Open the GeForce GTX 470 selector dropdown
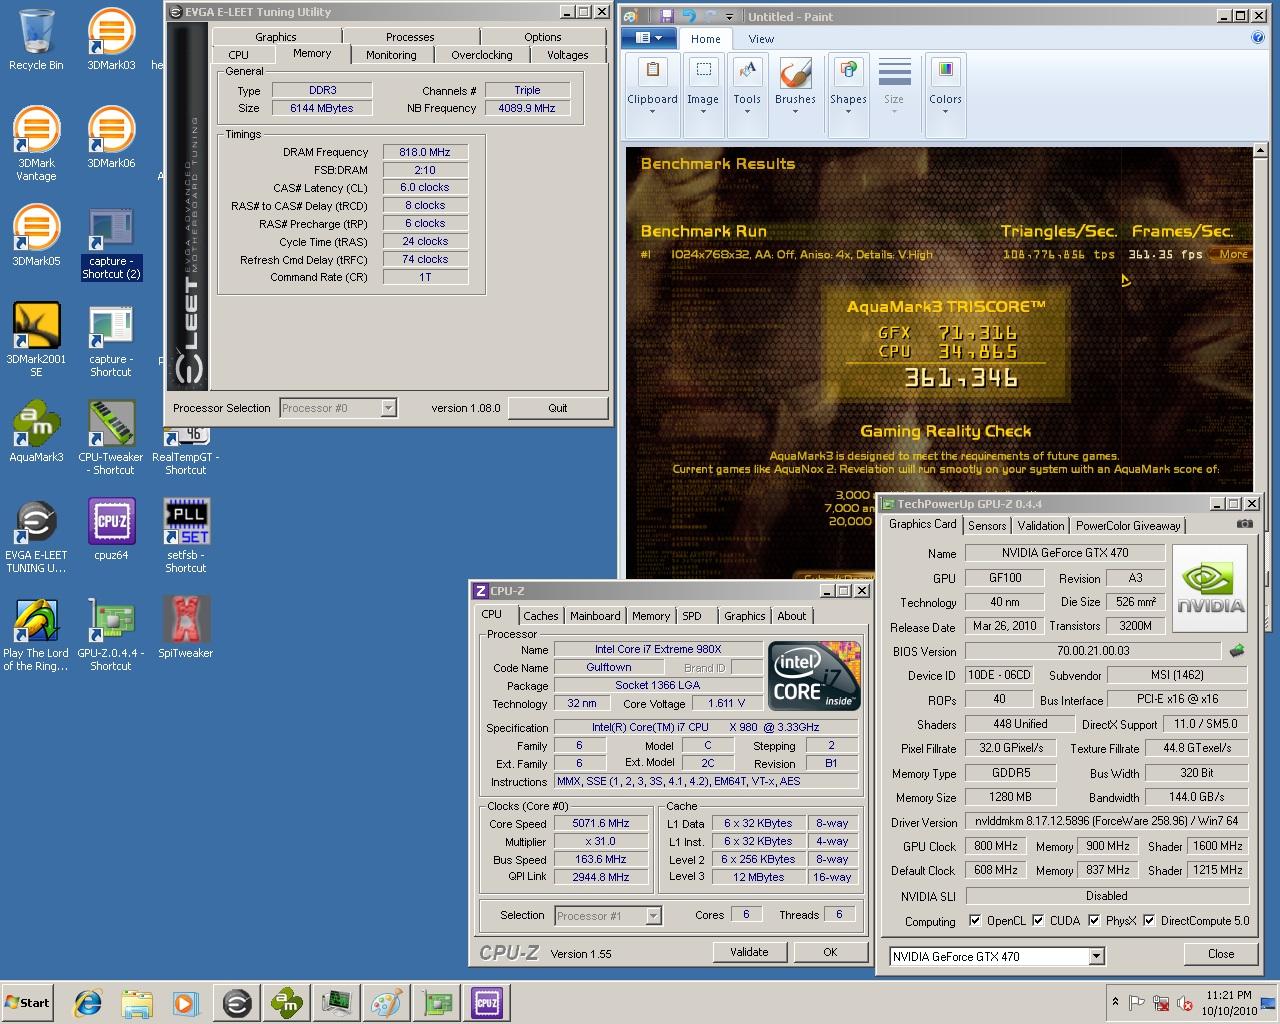This screenshot has width=1280, height=1024. pos(1096,956)
